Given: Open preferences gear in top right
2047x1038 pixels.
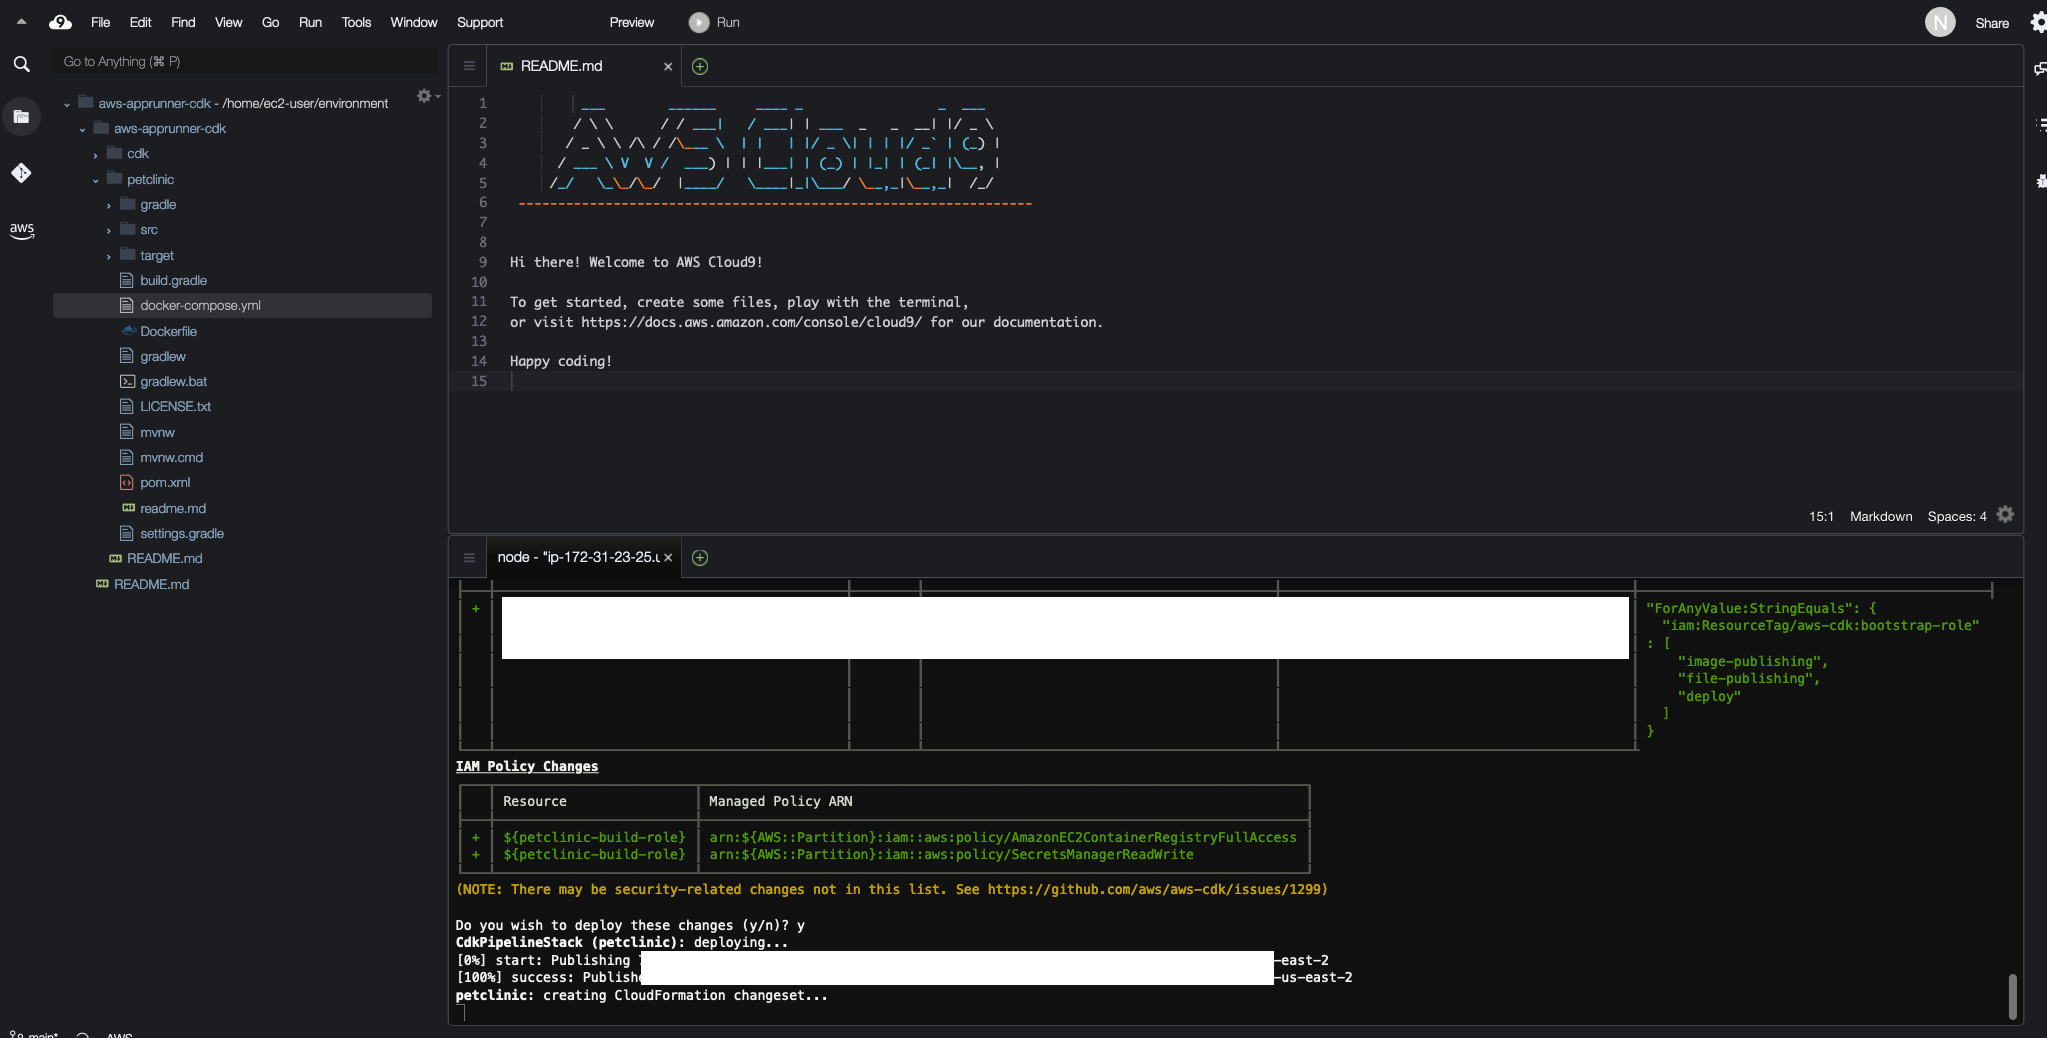Looking at the screenshot, I should (x=2038, y=22).
